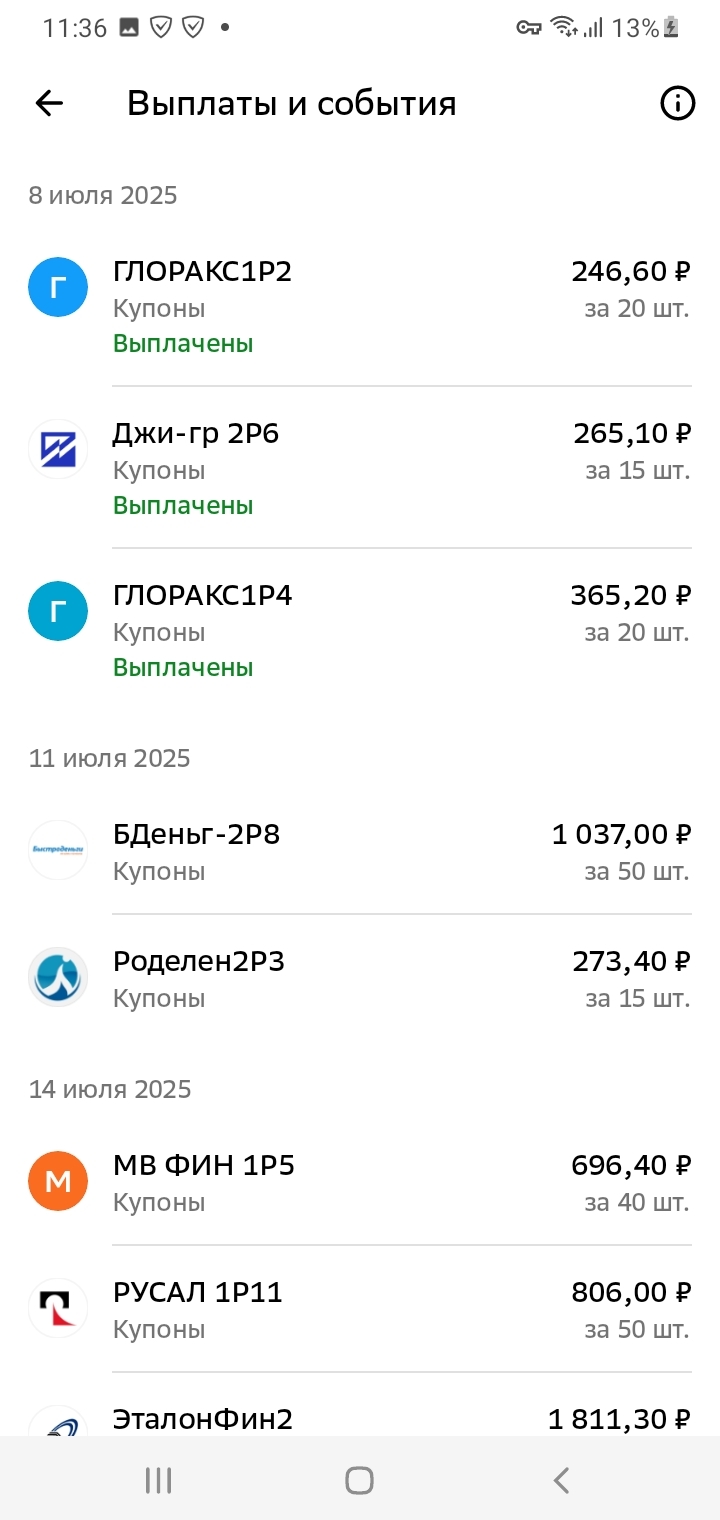Tap the БДеньг-2Р8 issuer logo
Image resolution: width=720 pixels, height=1520 pixels.
[58, 850]
